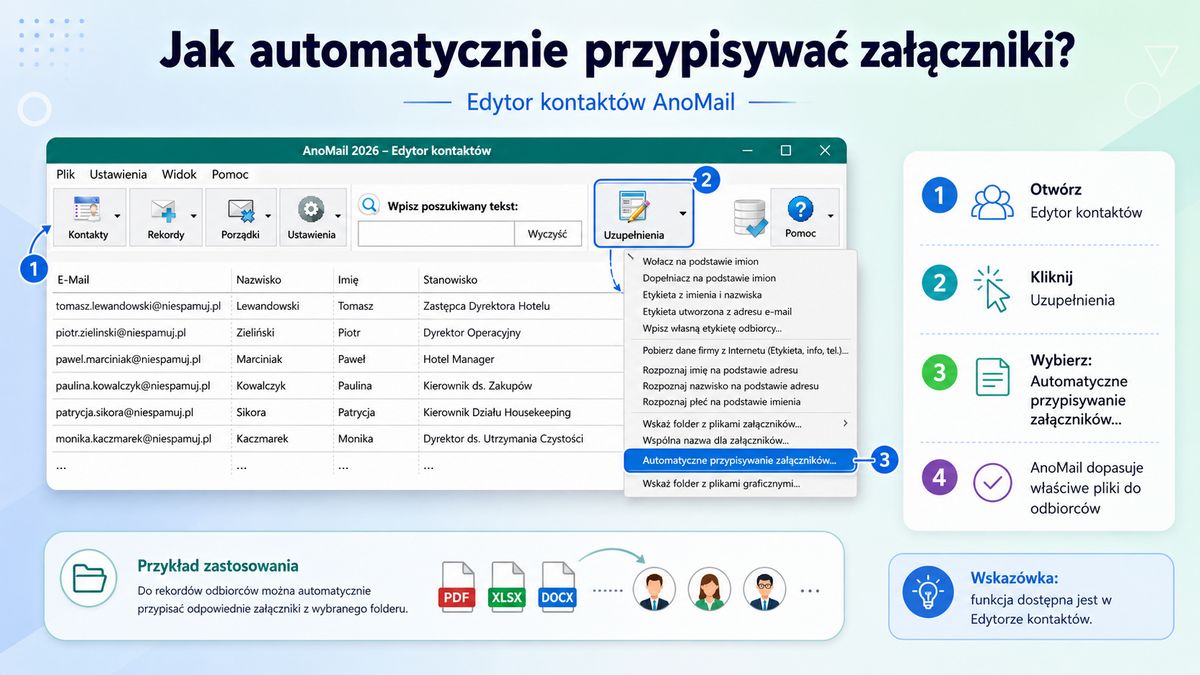Click the Rekordy toolbar icon
Image resolution: width=1200 pixels, height=675 pixels.
[163, 211]
